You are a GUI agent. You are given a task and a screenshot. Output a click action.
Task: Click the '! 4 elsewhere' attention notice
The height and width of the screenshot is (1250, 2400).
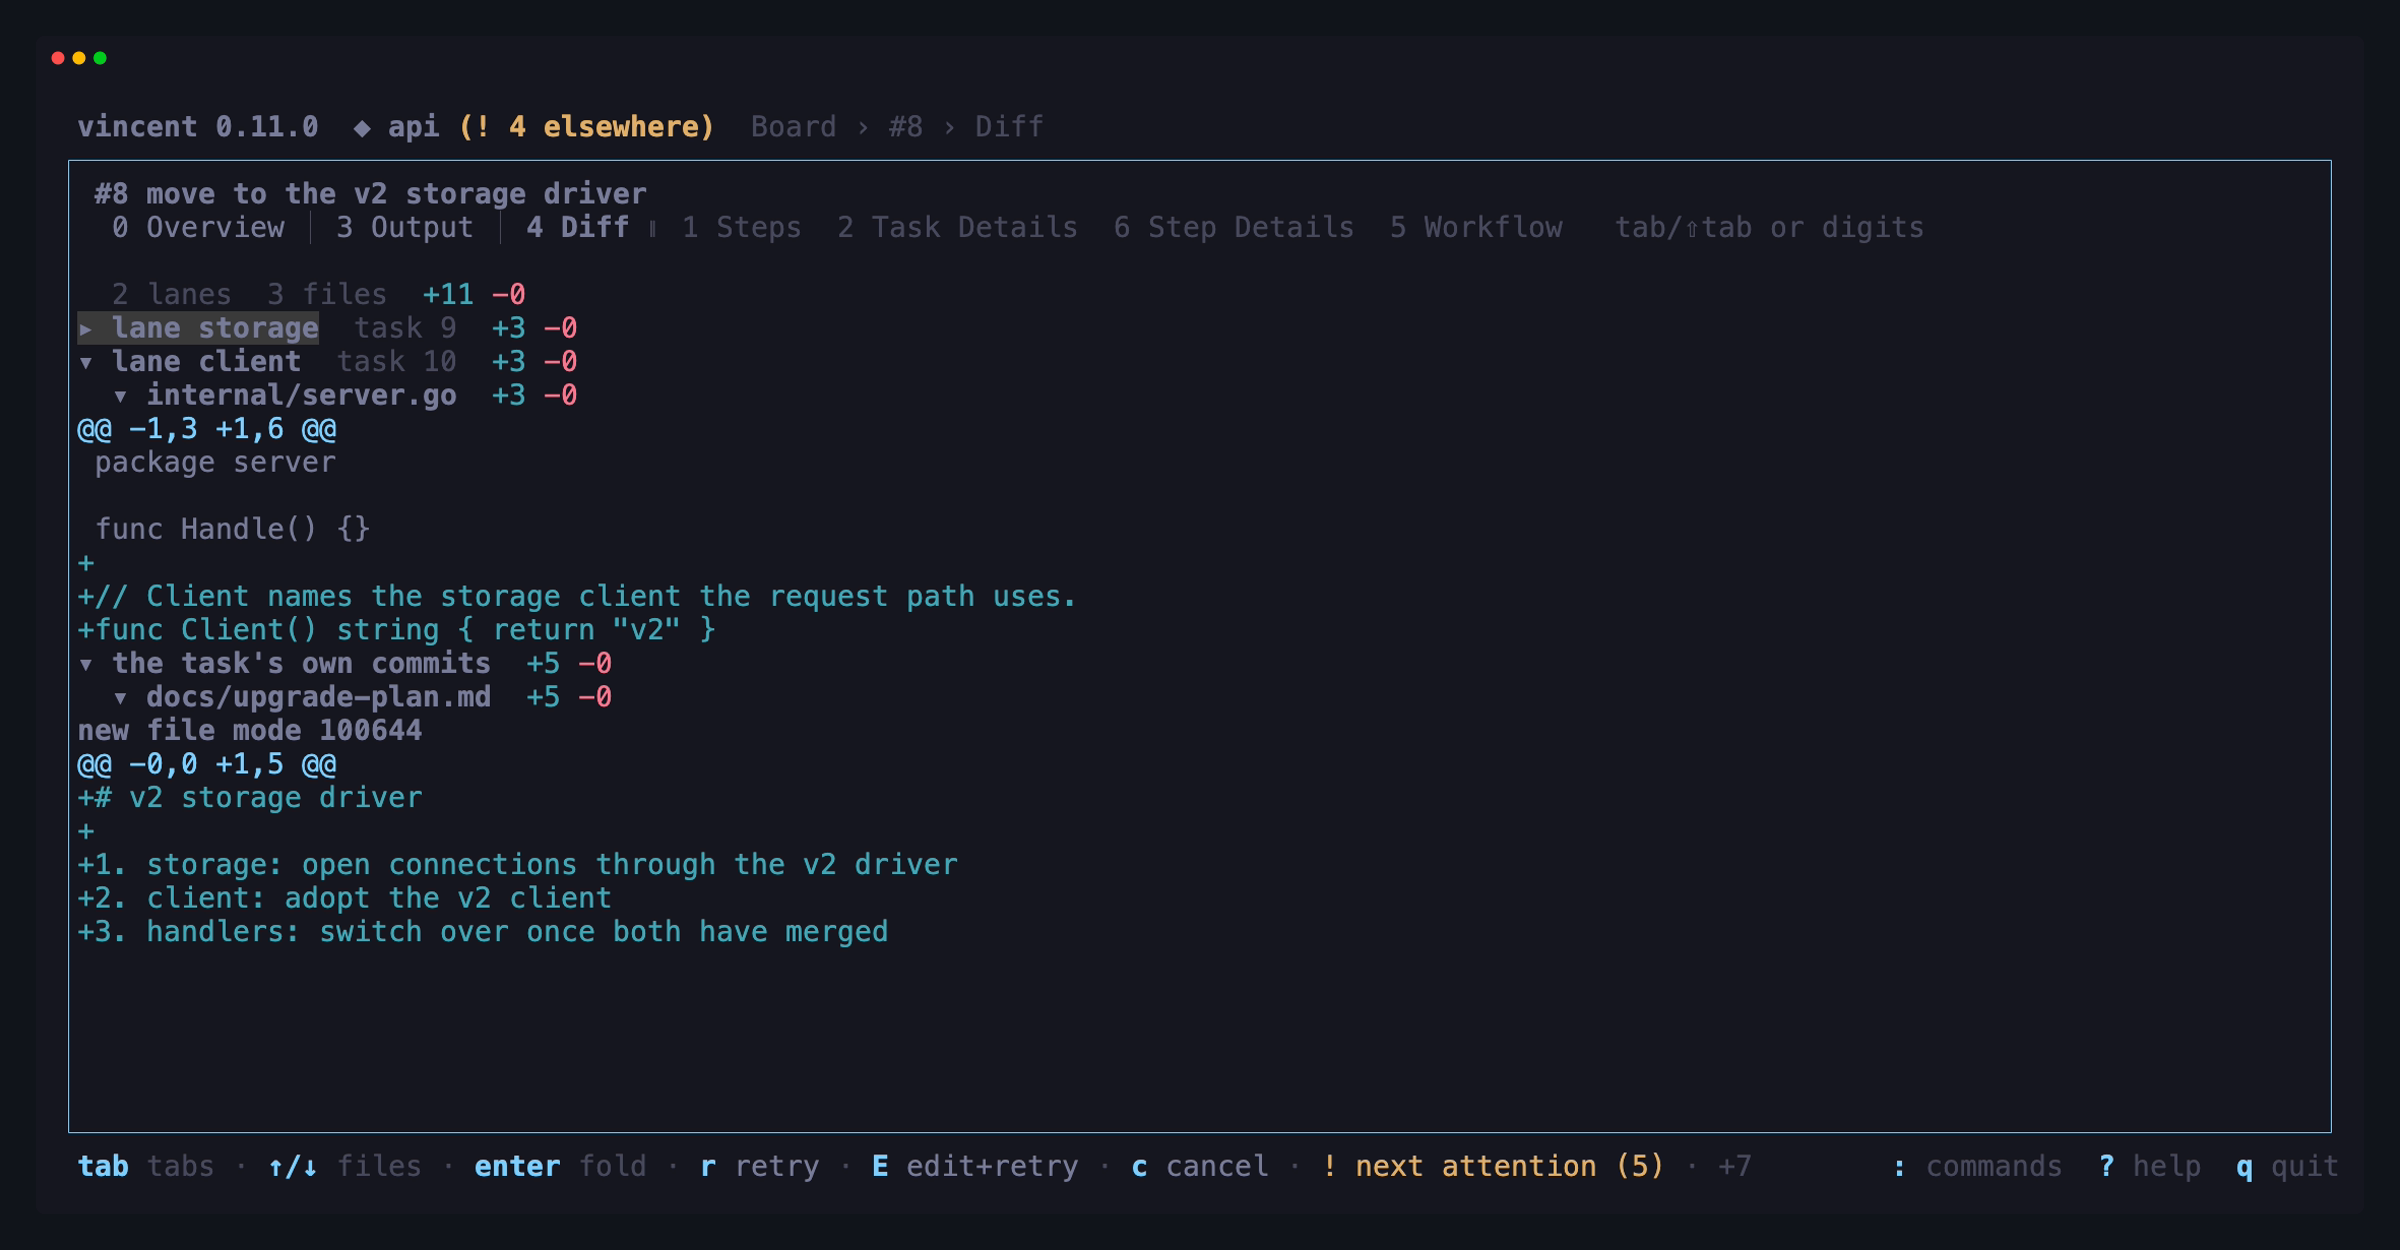[586, 127]
